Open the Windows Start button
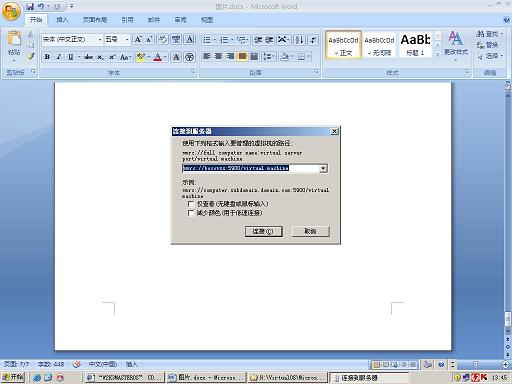512x384 pixels. pos(13,377)
